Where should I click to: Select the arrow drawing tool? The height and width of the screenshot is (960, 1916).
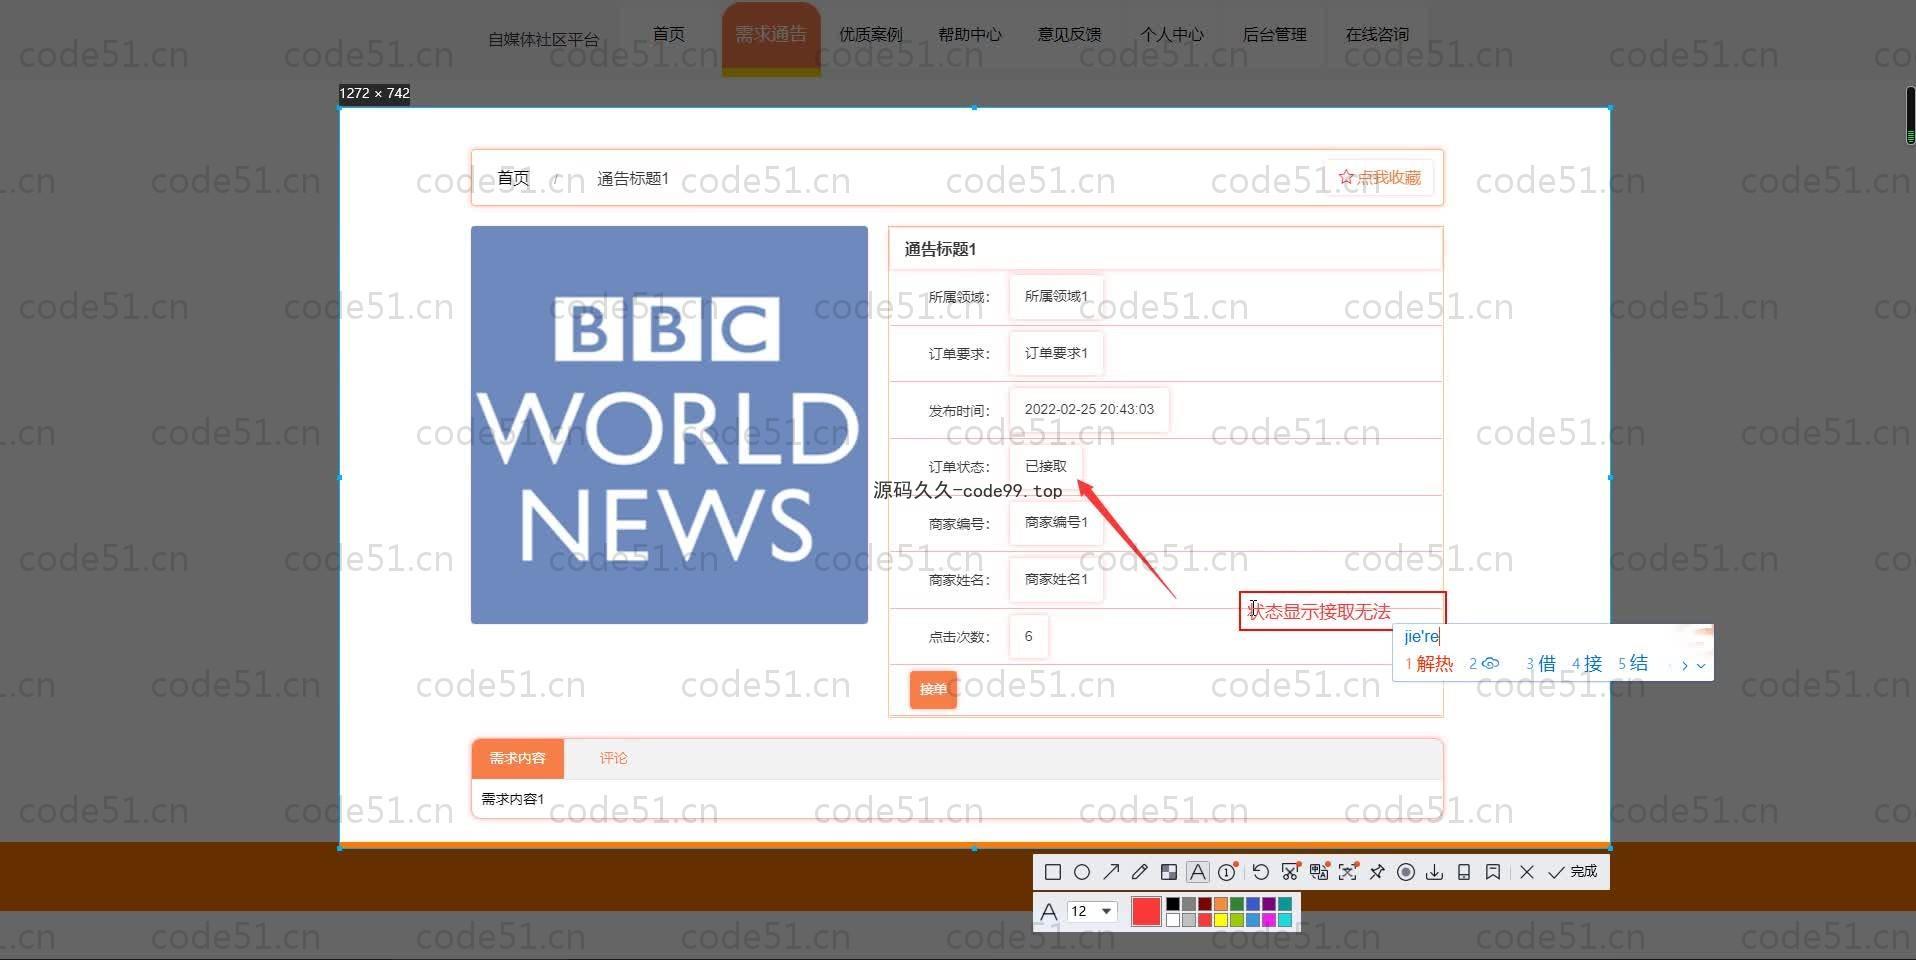point(1111,872)
